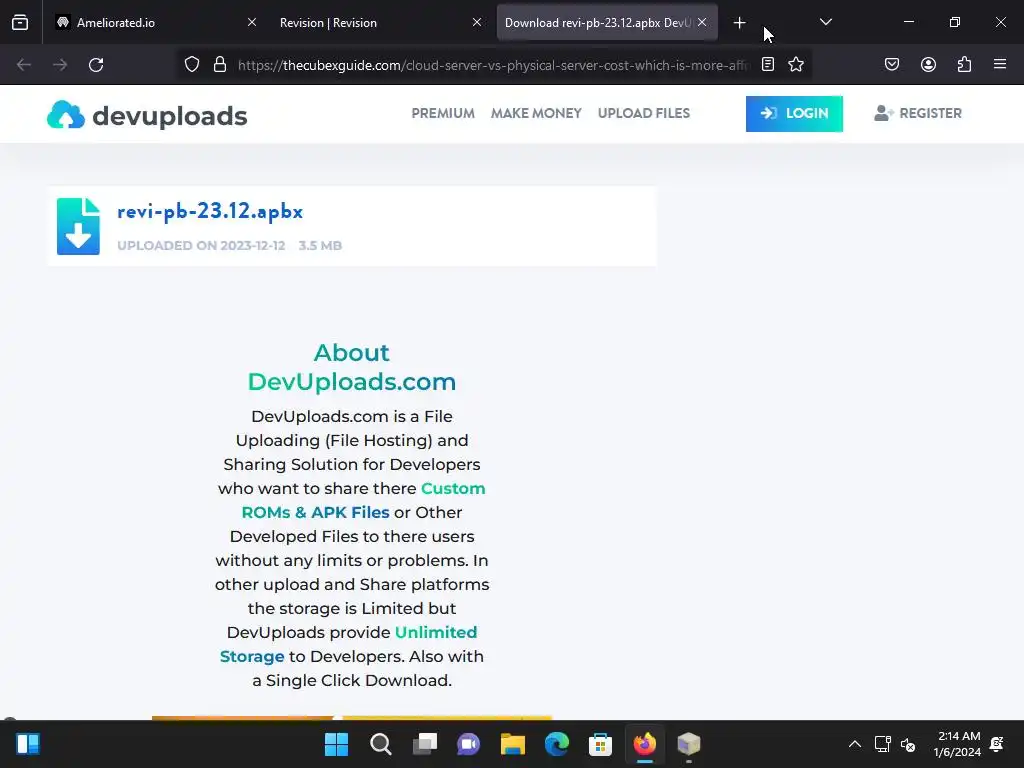
Task: Click the REGISTER link
Action: click(918, 114)
